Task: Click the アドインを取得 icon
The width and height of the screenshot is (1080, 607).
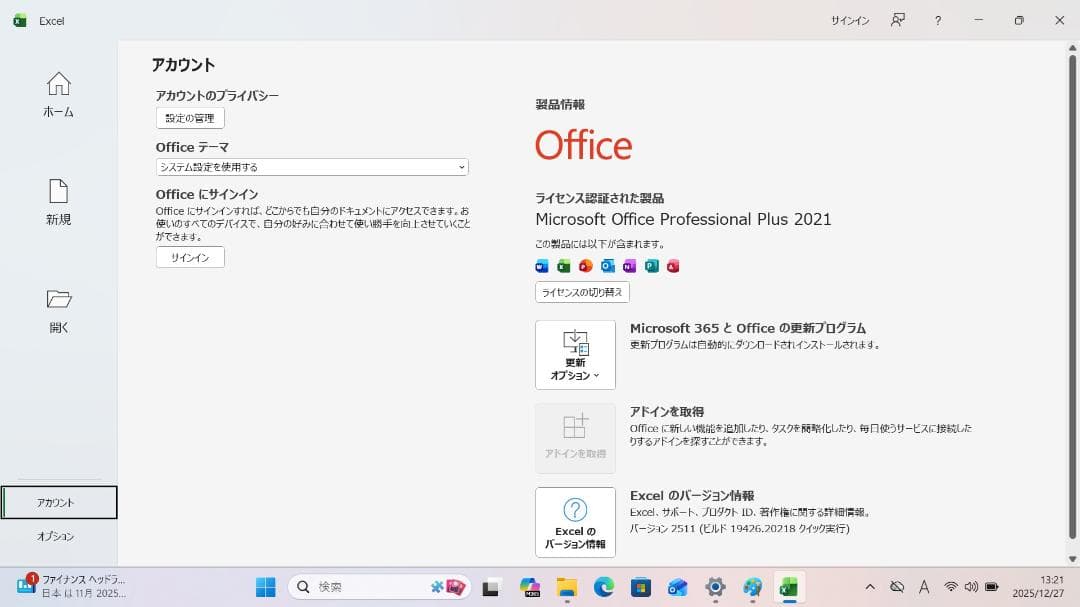Action: (575, 437)
